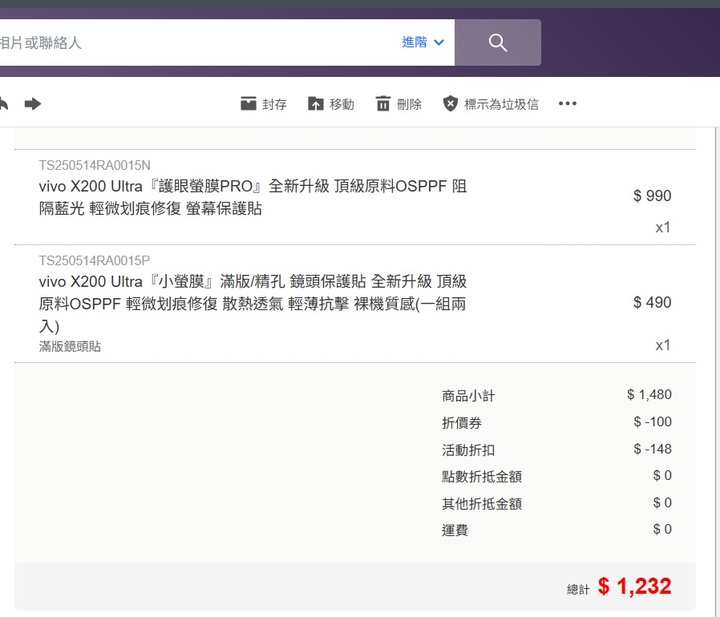Archive the message with the 封存 button
Viewport: 720px width, 617px height.
tap(264, 104)
